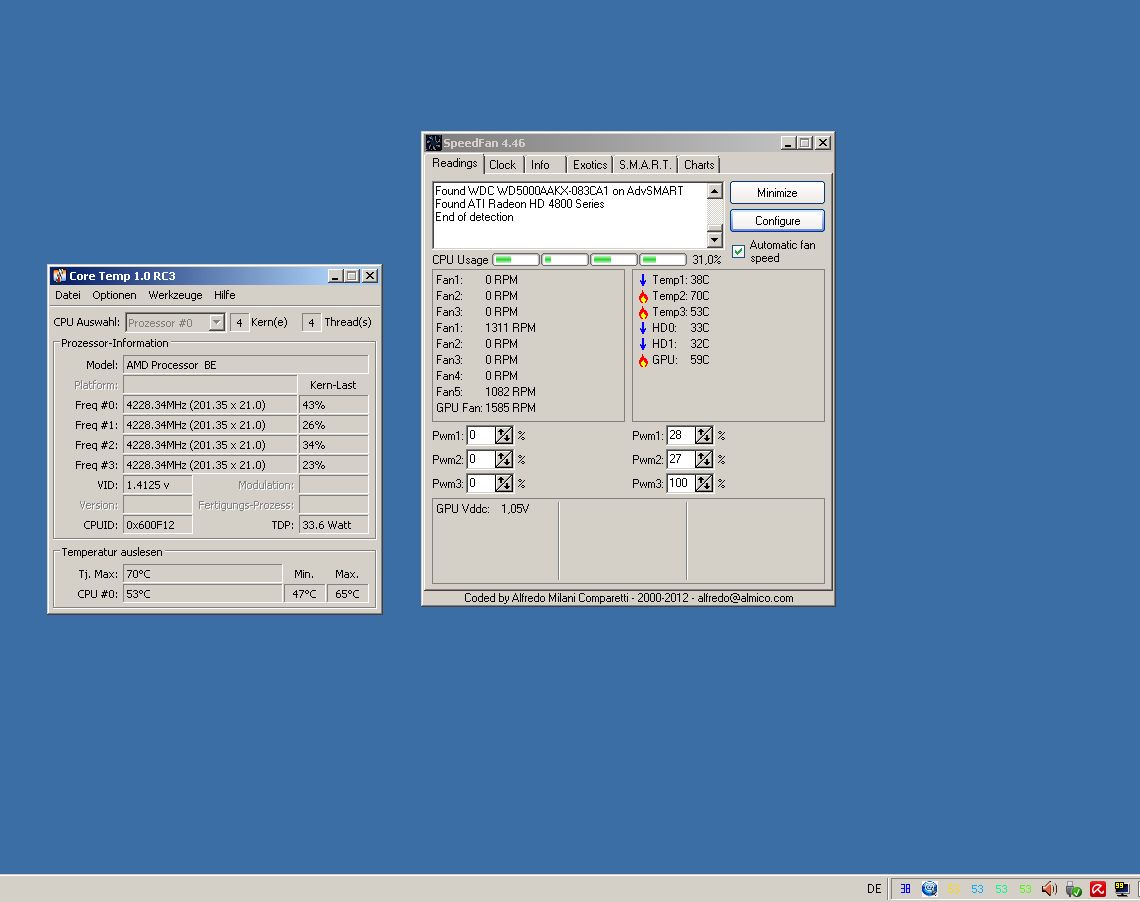This screenshot has width=1140, height=902.
Task: Click the Freq #0 frequency value field
Action: point(210,405)
